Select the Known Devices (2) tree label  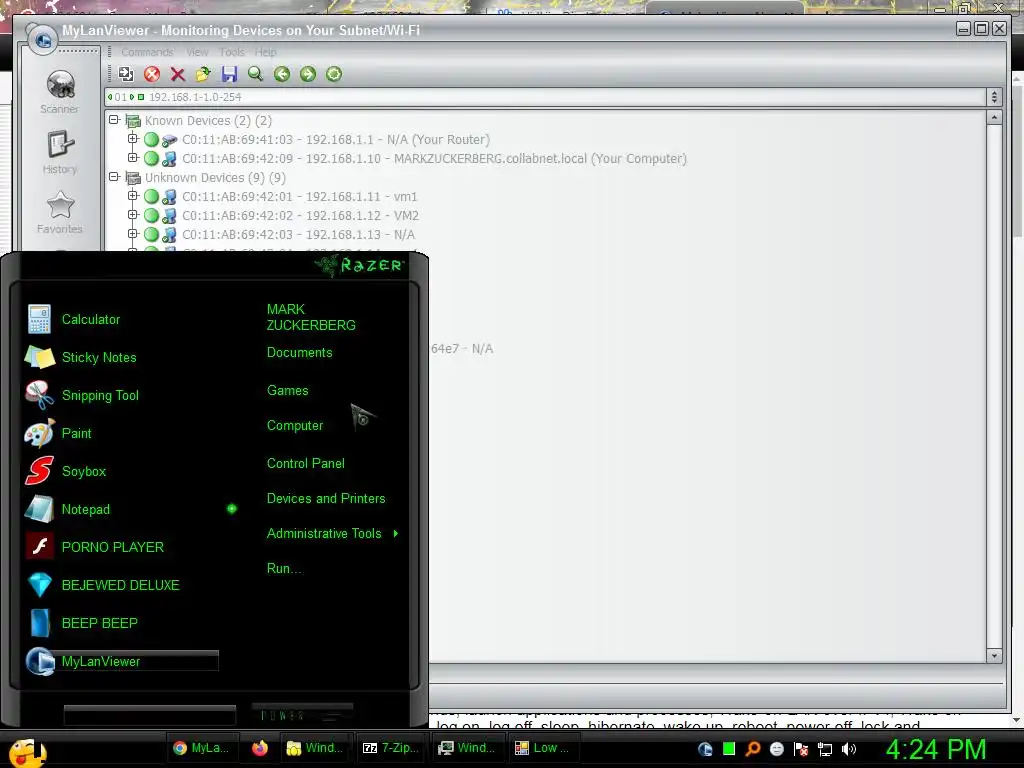(x=208, y=120)
